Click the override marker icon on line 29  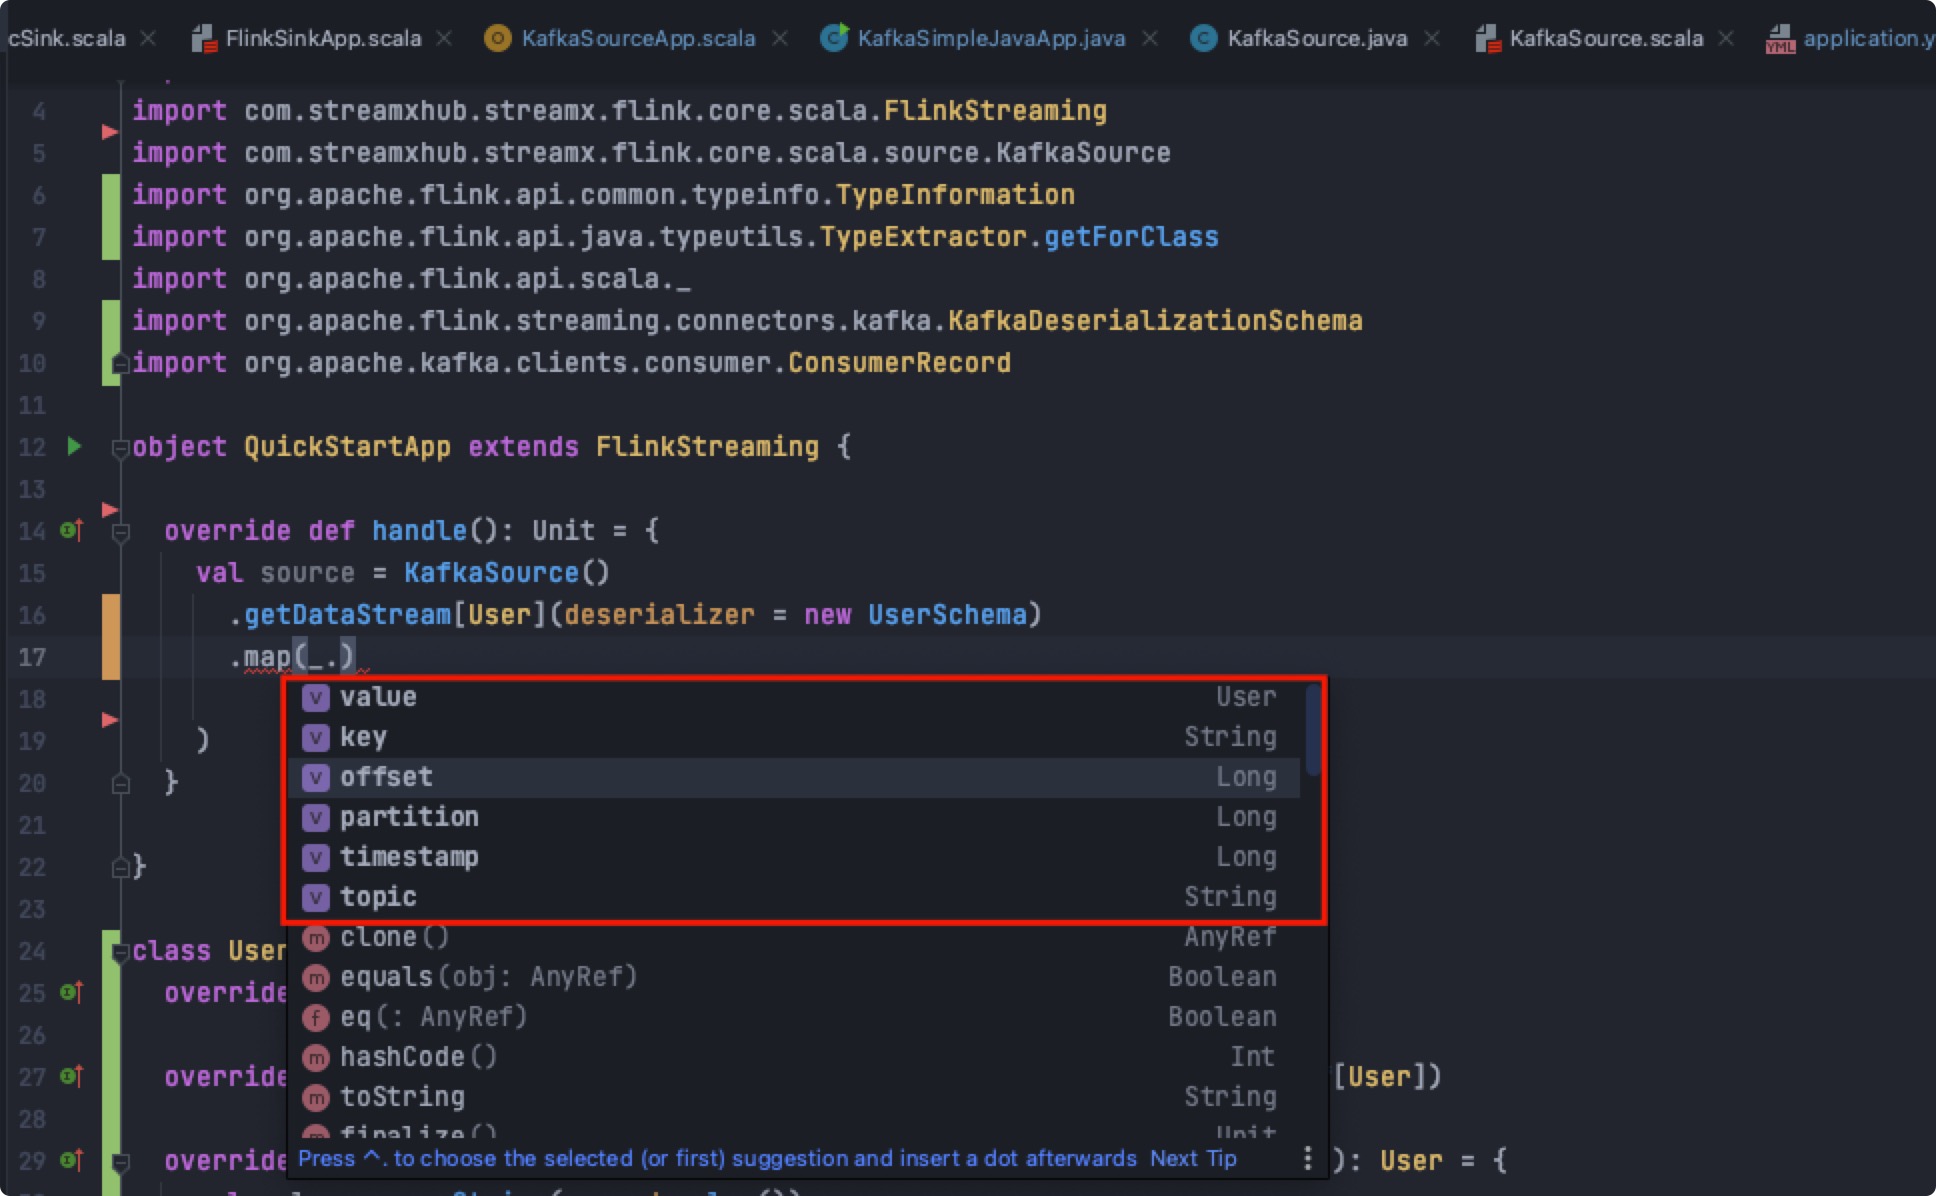pyautogui.click(x=71, y=1160)
